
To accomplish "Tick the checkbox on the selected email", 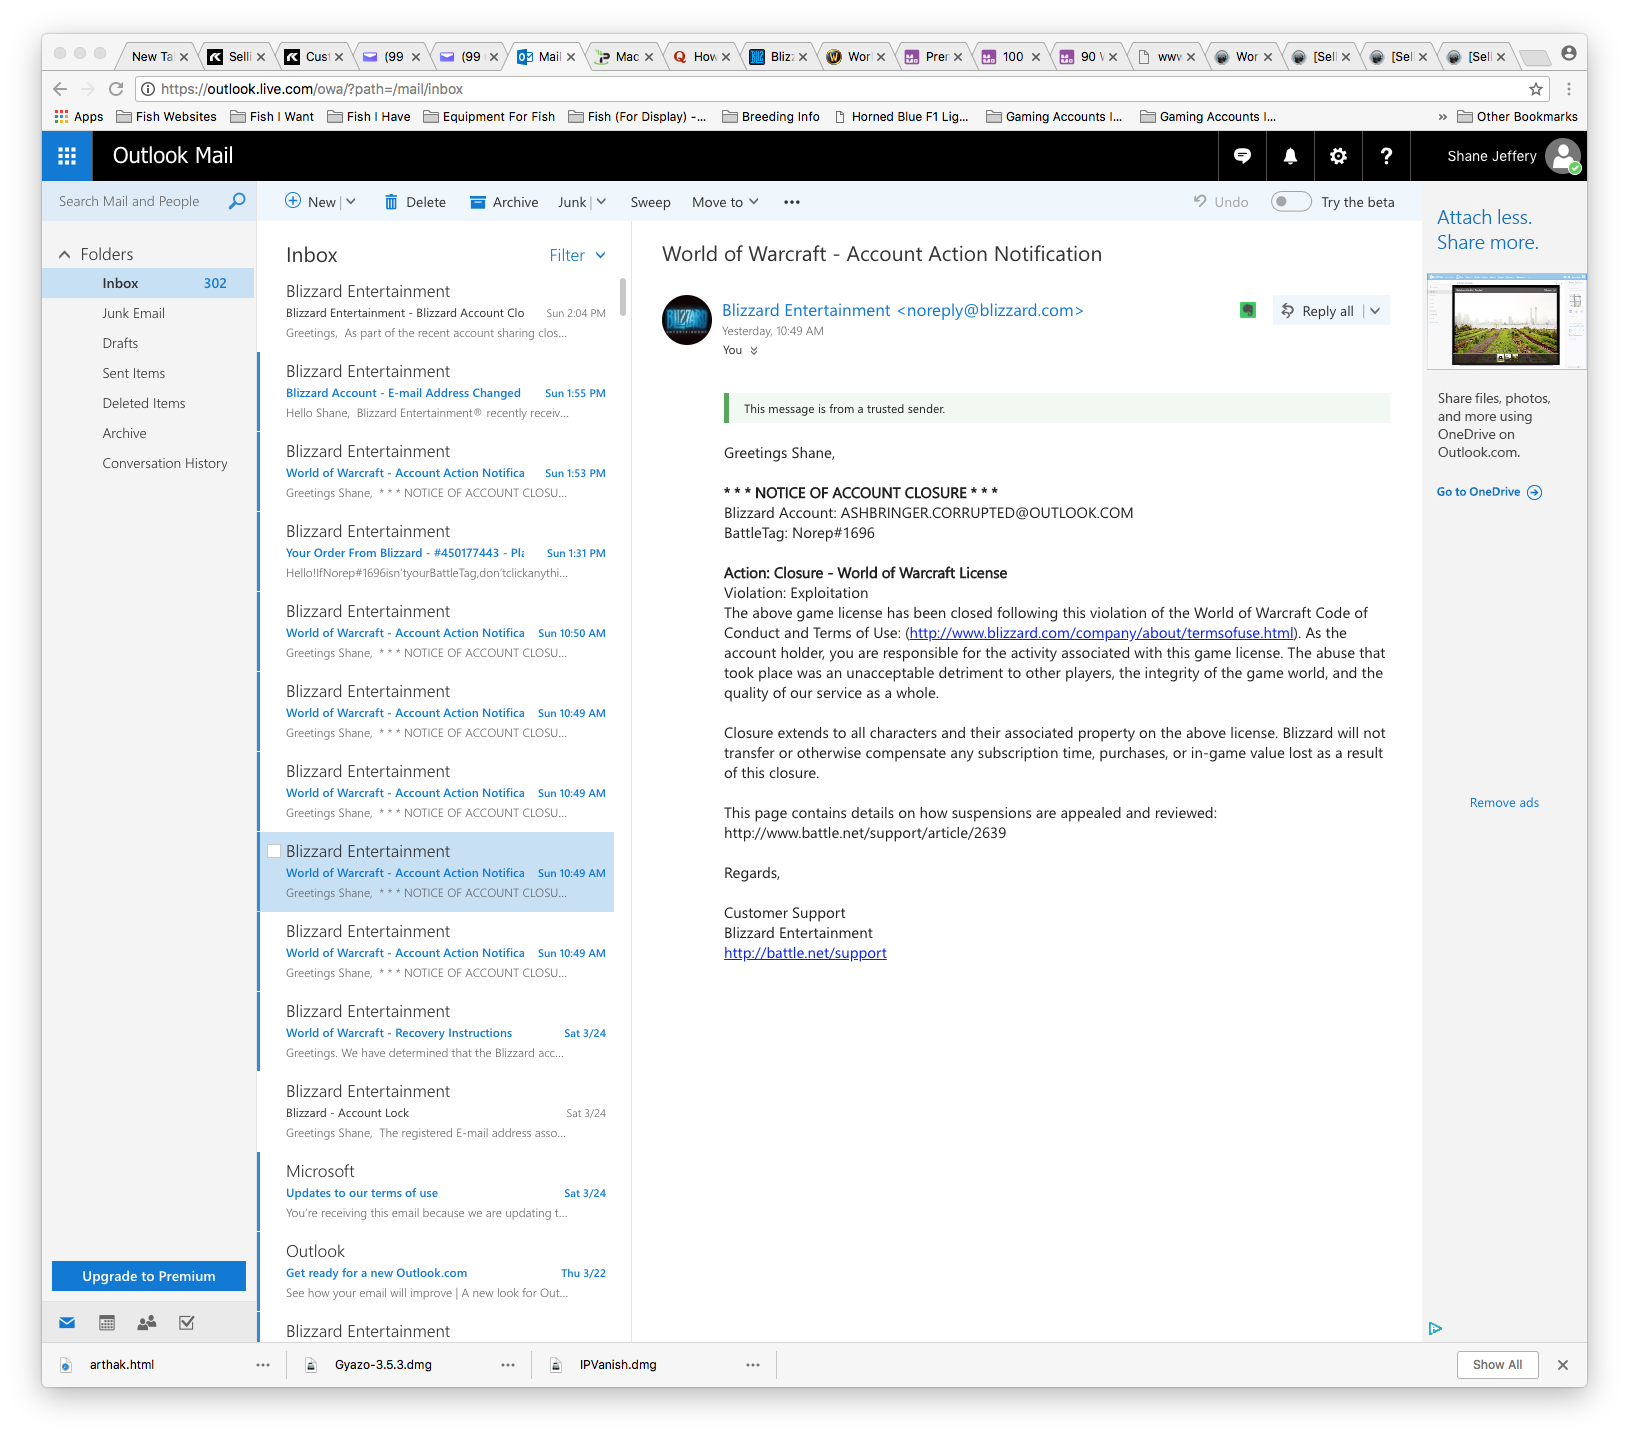I will click(274, 851).
